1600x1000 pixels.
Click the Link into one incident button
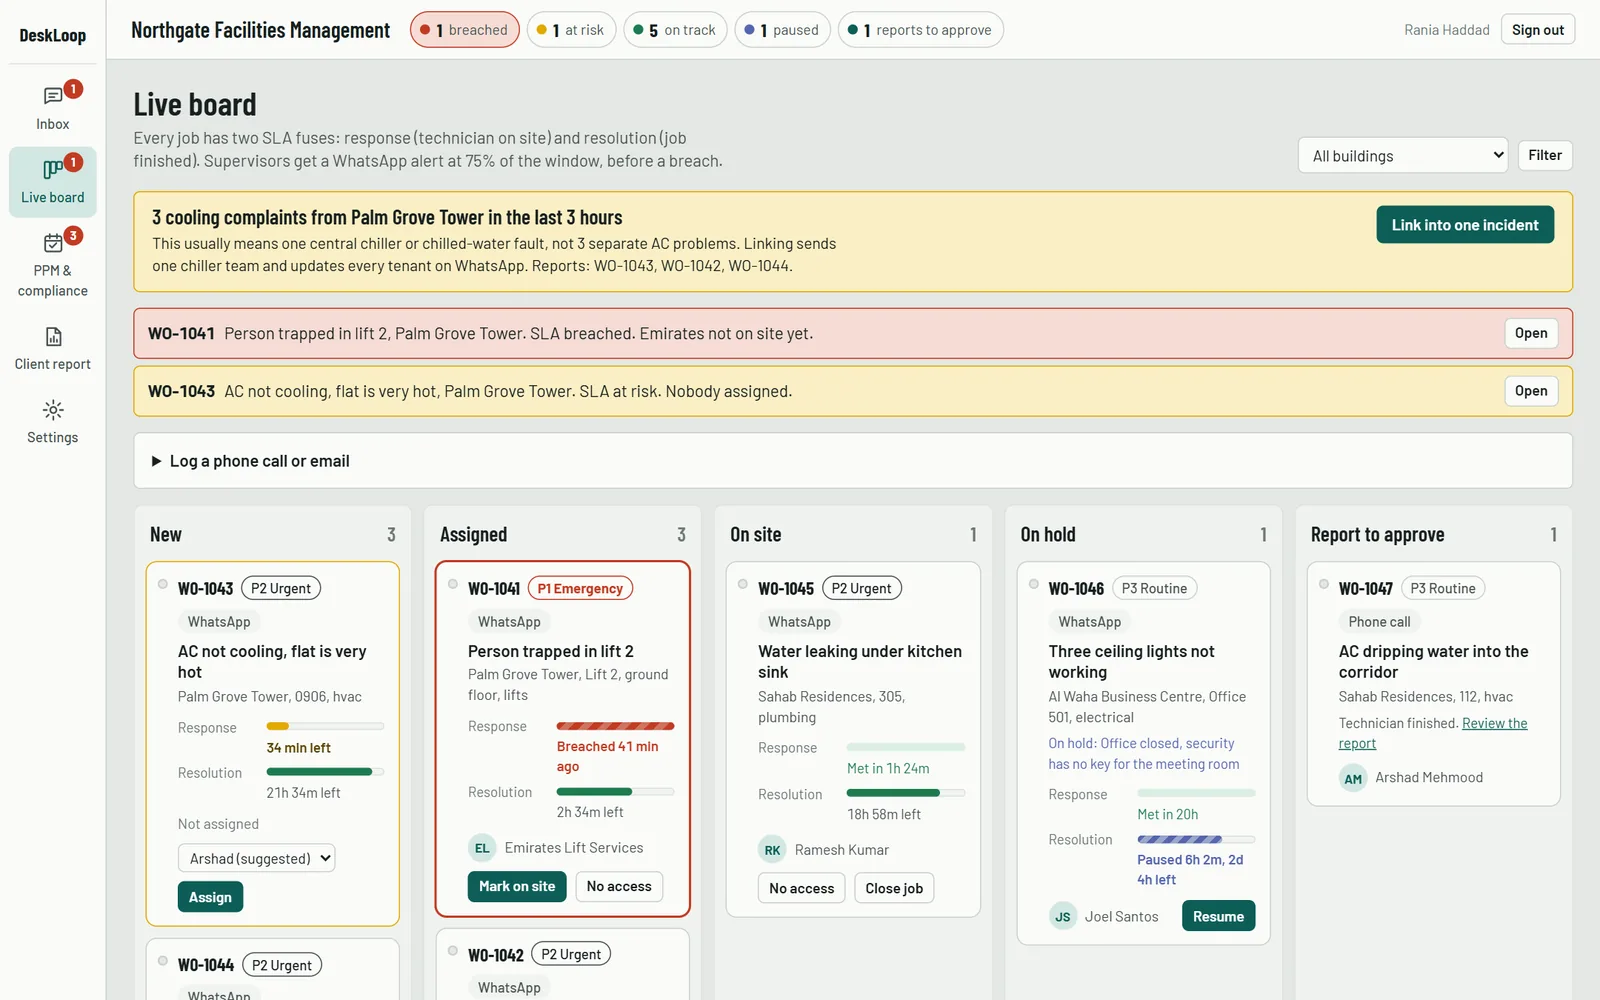click(1465, 225)
